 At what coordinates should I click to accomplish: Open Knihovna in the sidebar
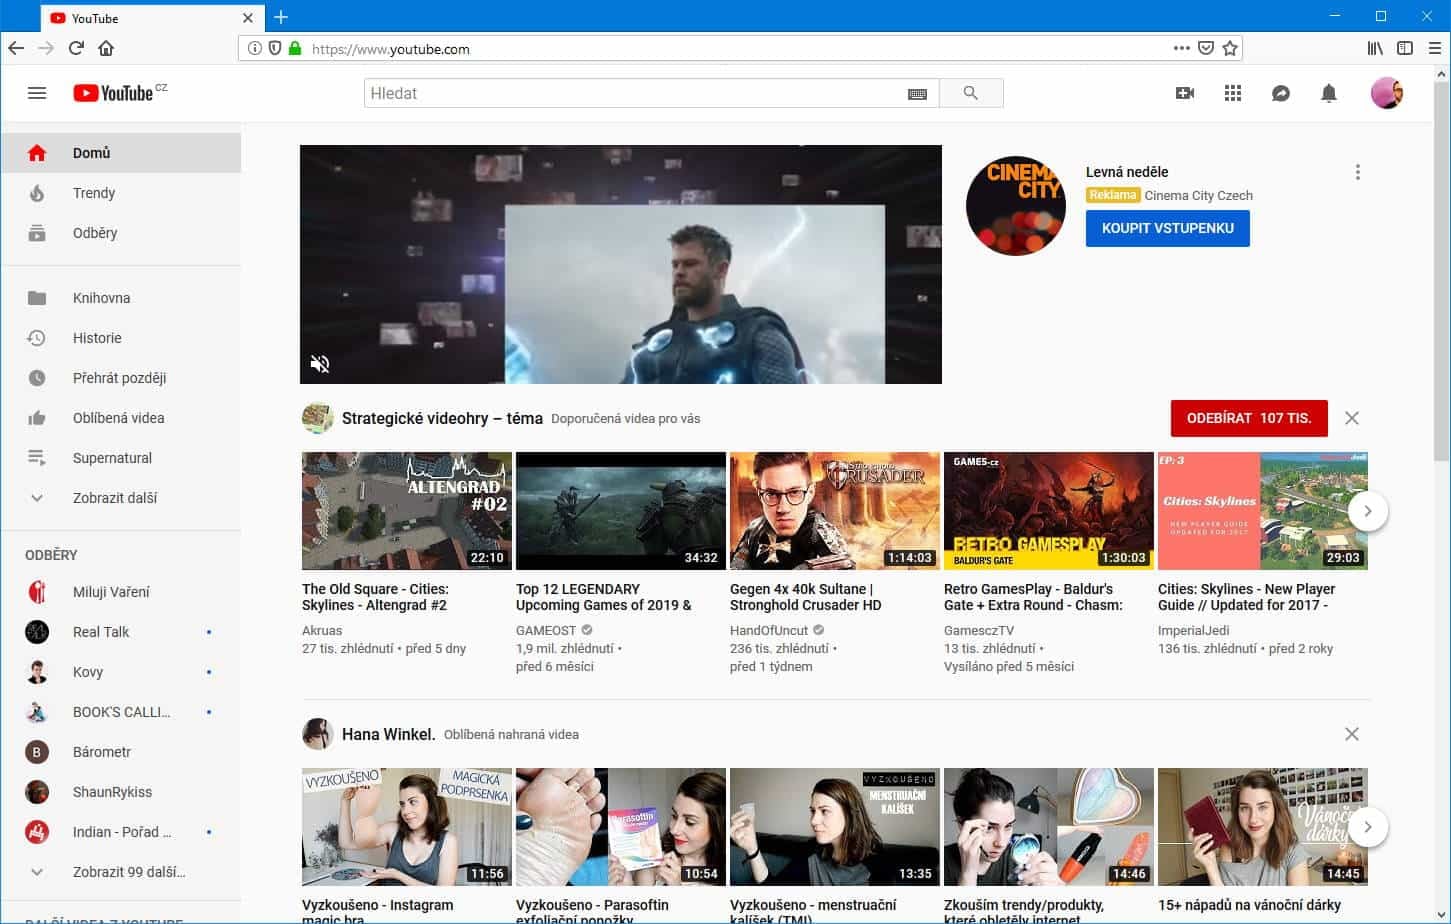pyautogui.click(x=121, y=298)
